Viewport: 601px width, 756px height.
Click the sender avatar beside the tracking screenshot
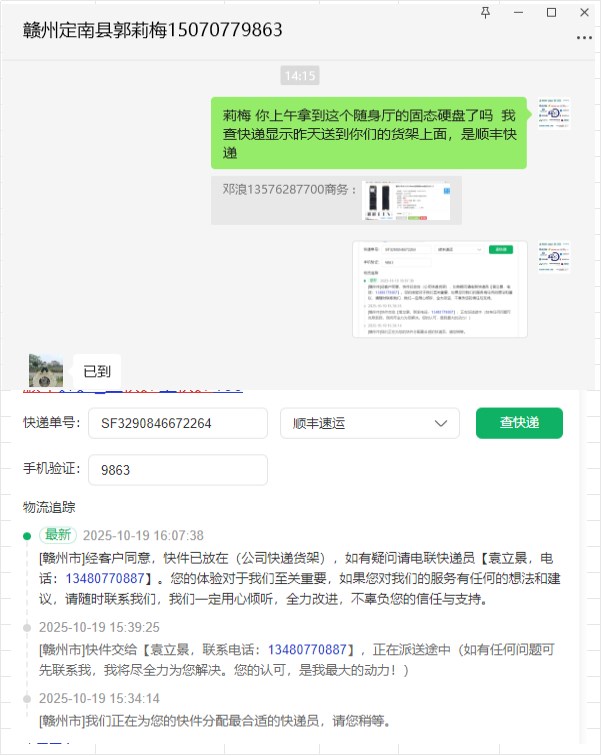tap(554, 257)
